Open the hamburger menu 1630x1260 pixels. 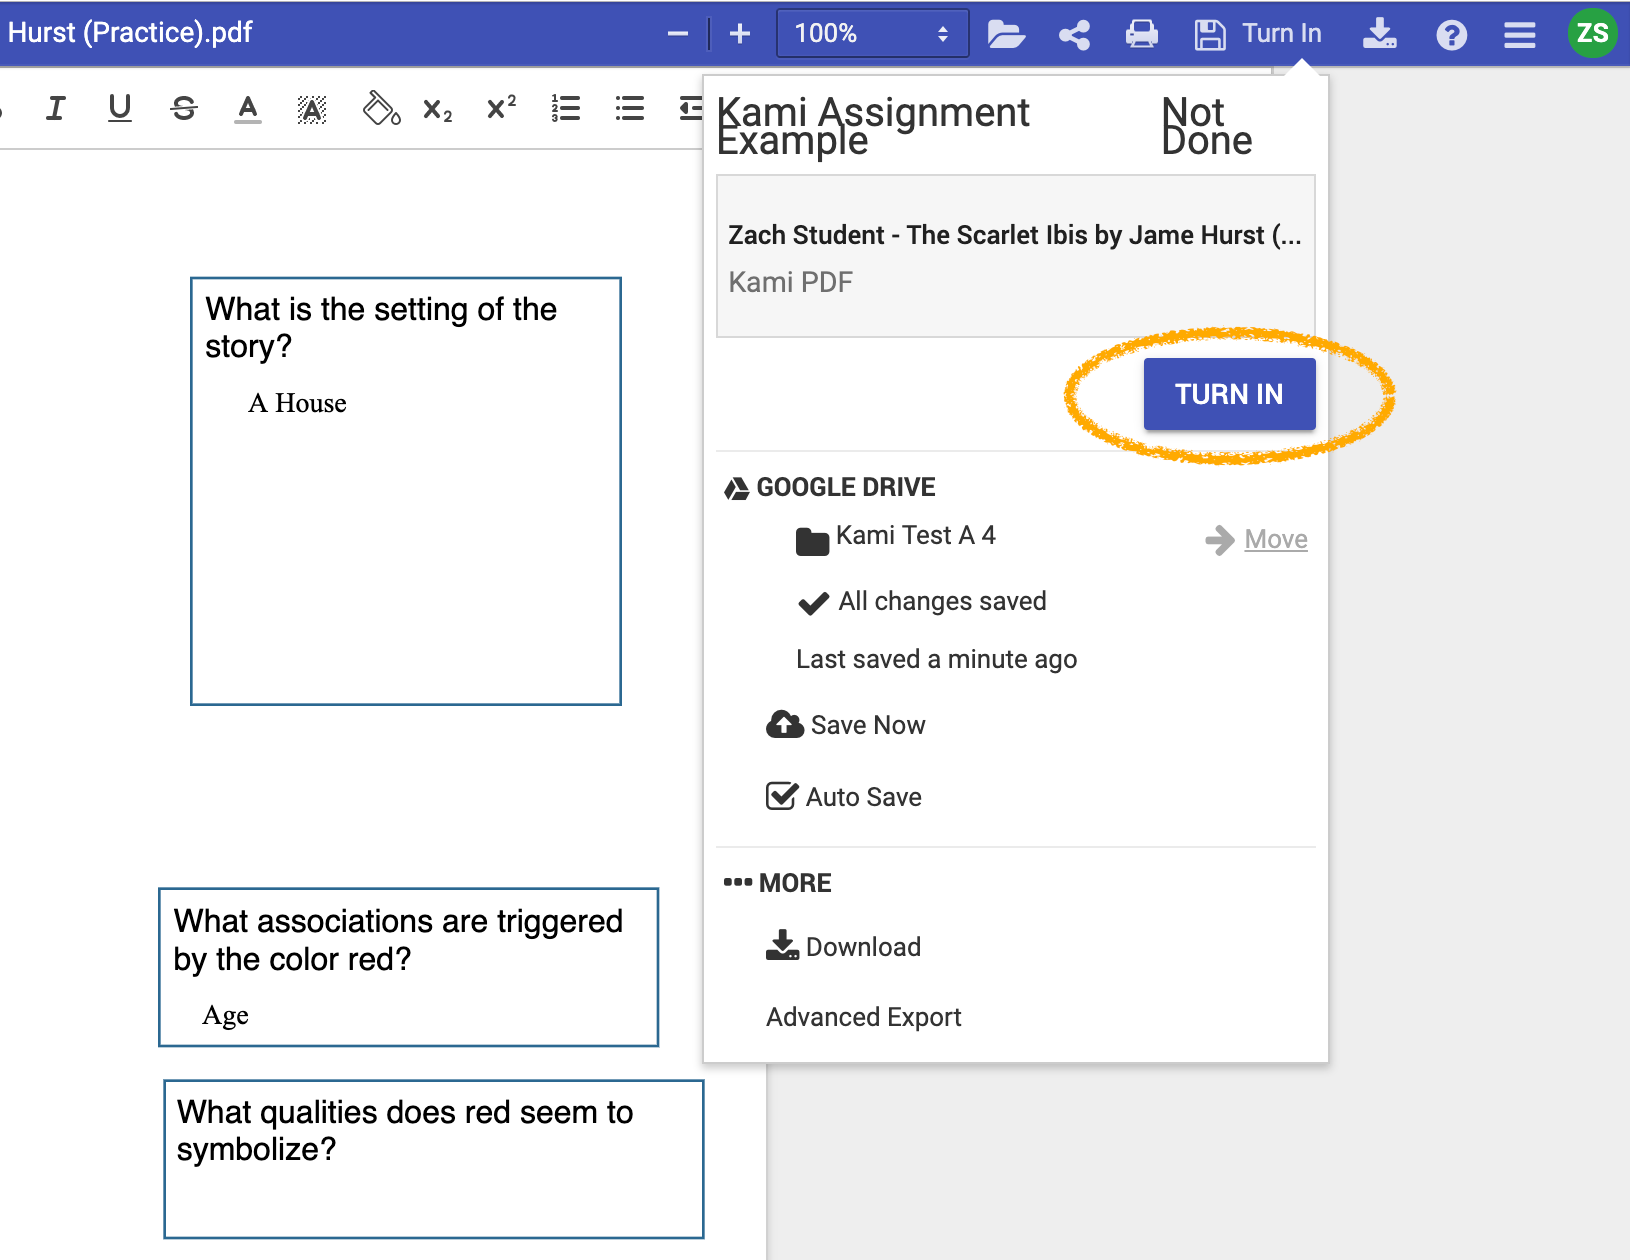[1520, 35]
